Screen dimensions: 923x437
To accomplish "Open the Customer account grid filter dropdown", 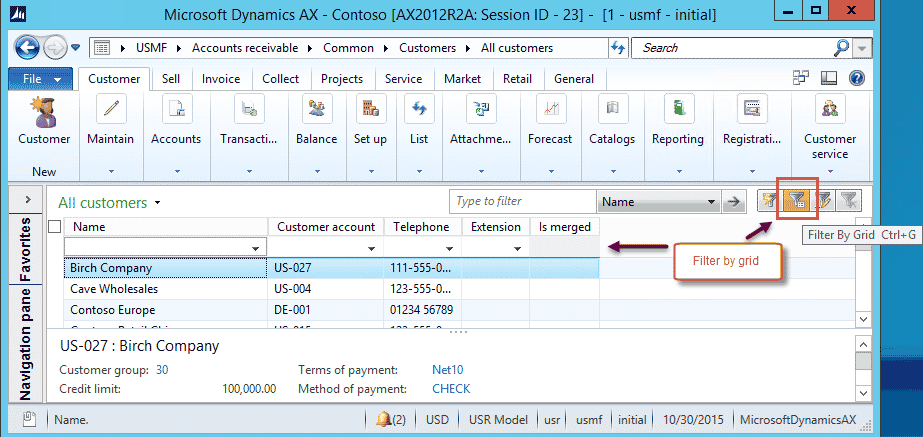I will [371, 248].
